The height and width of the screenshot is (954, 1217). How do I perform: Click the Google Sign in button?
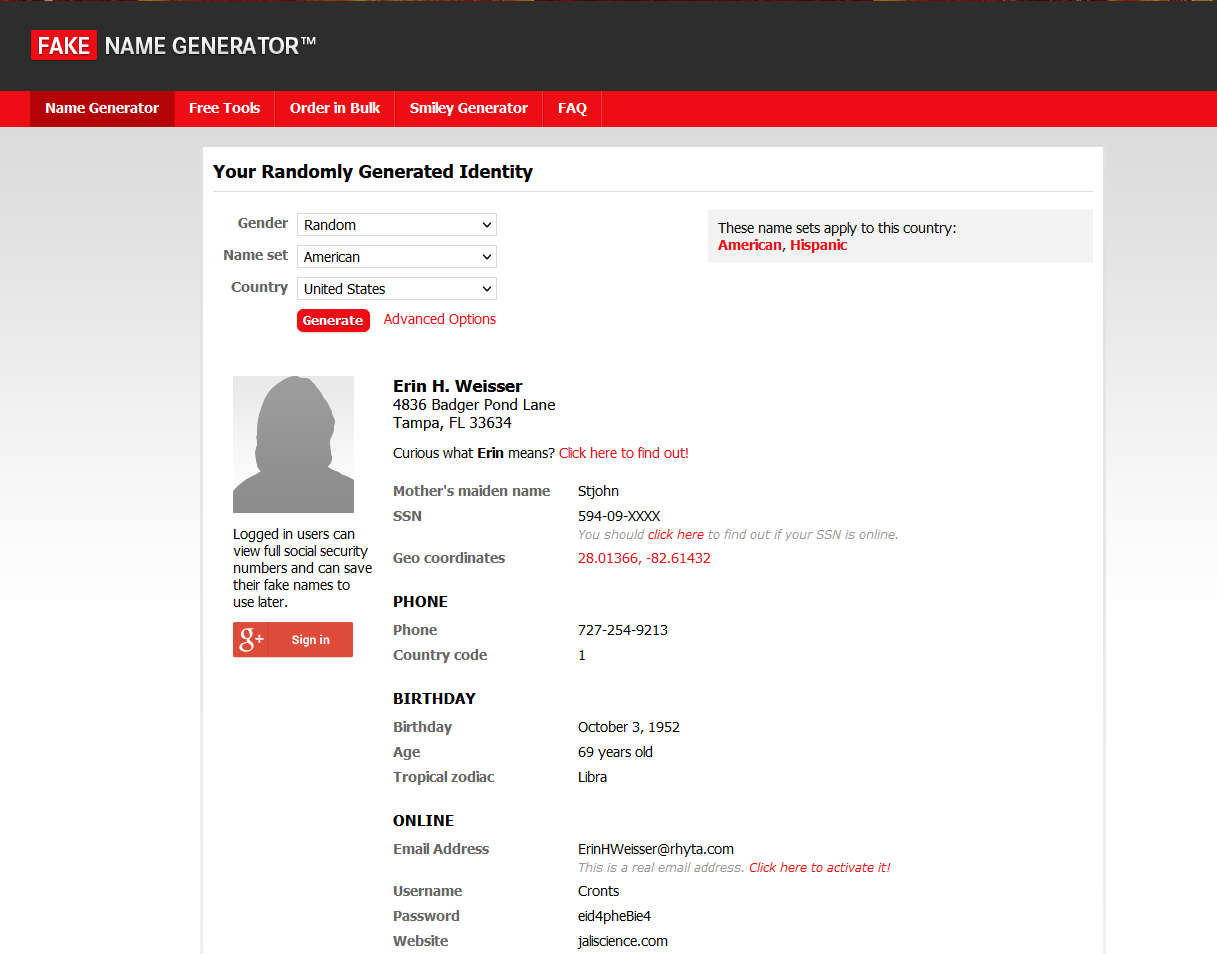(293, 640)
